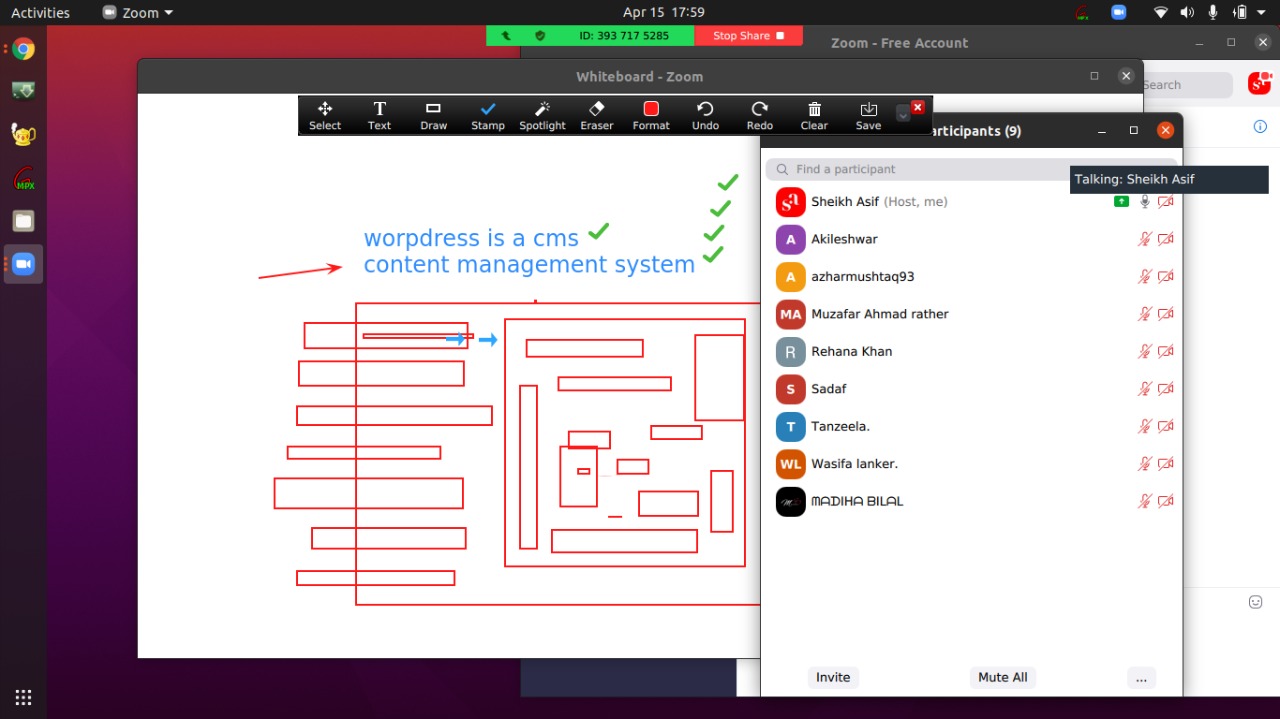Click the volume icon in system tray
1280x719 pixels.
1187,13
